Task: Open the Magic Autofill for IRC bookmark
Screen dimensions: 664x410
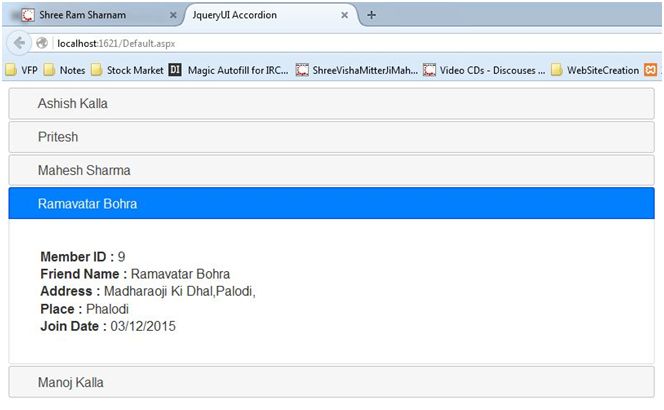Action: (238, 70)
